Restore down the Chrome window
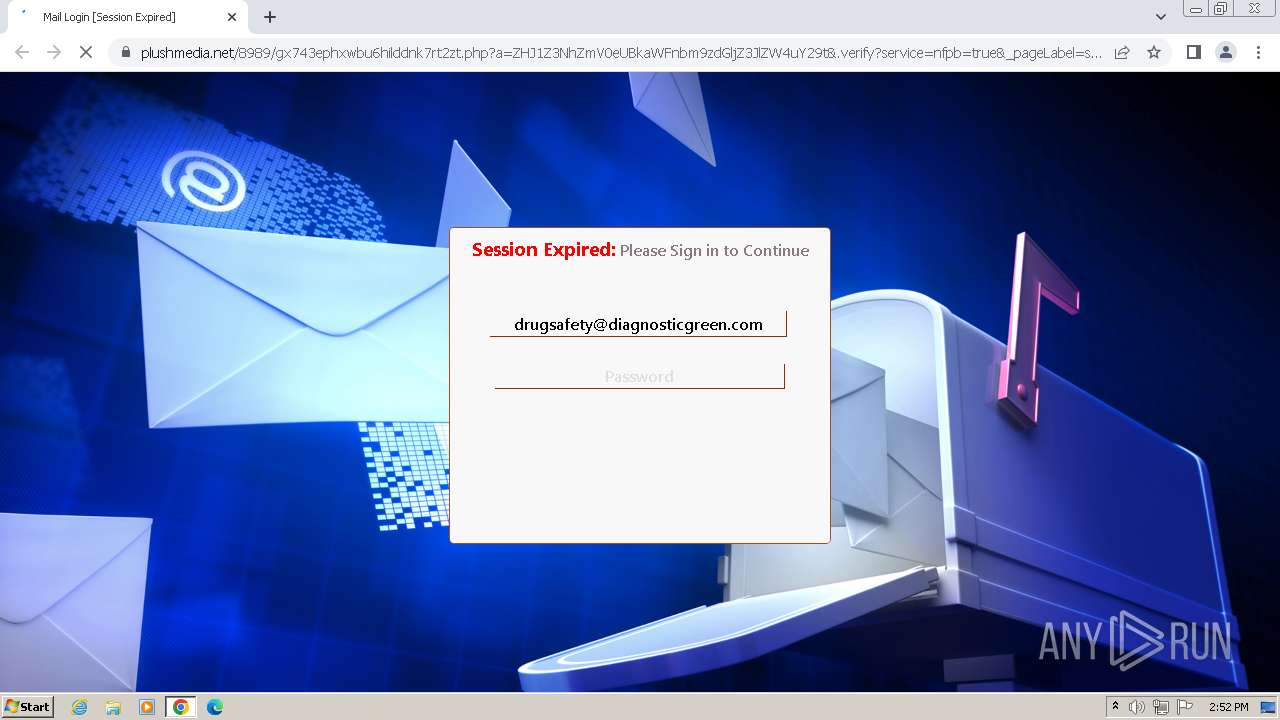This screenshot has width=1280, height=720. click(1221, 9)
